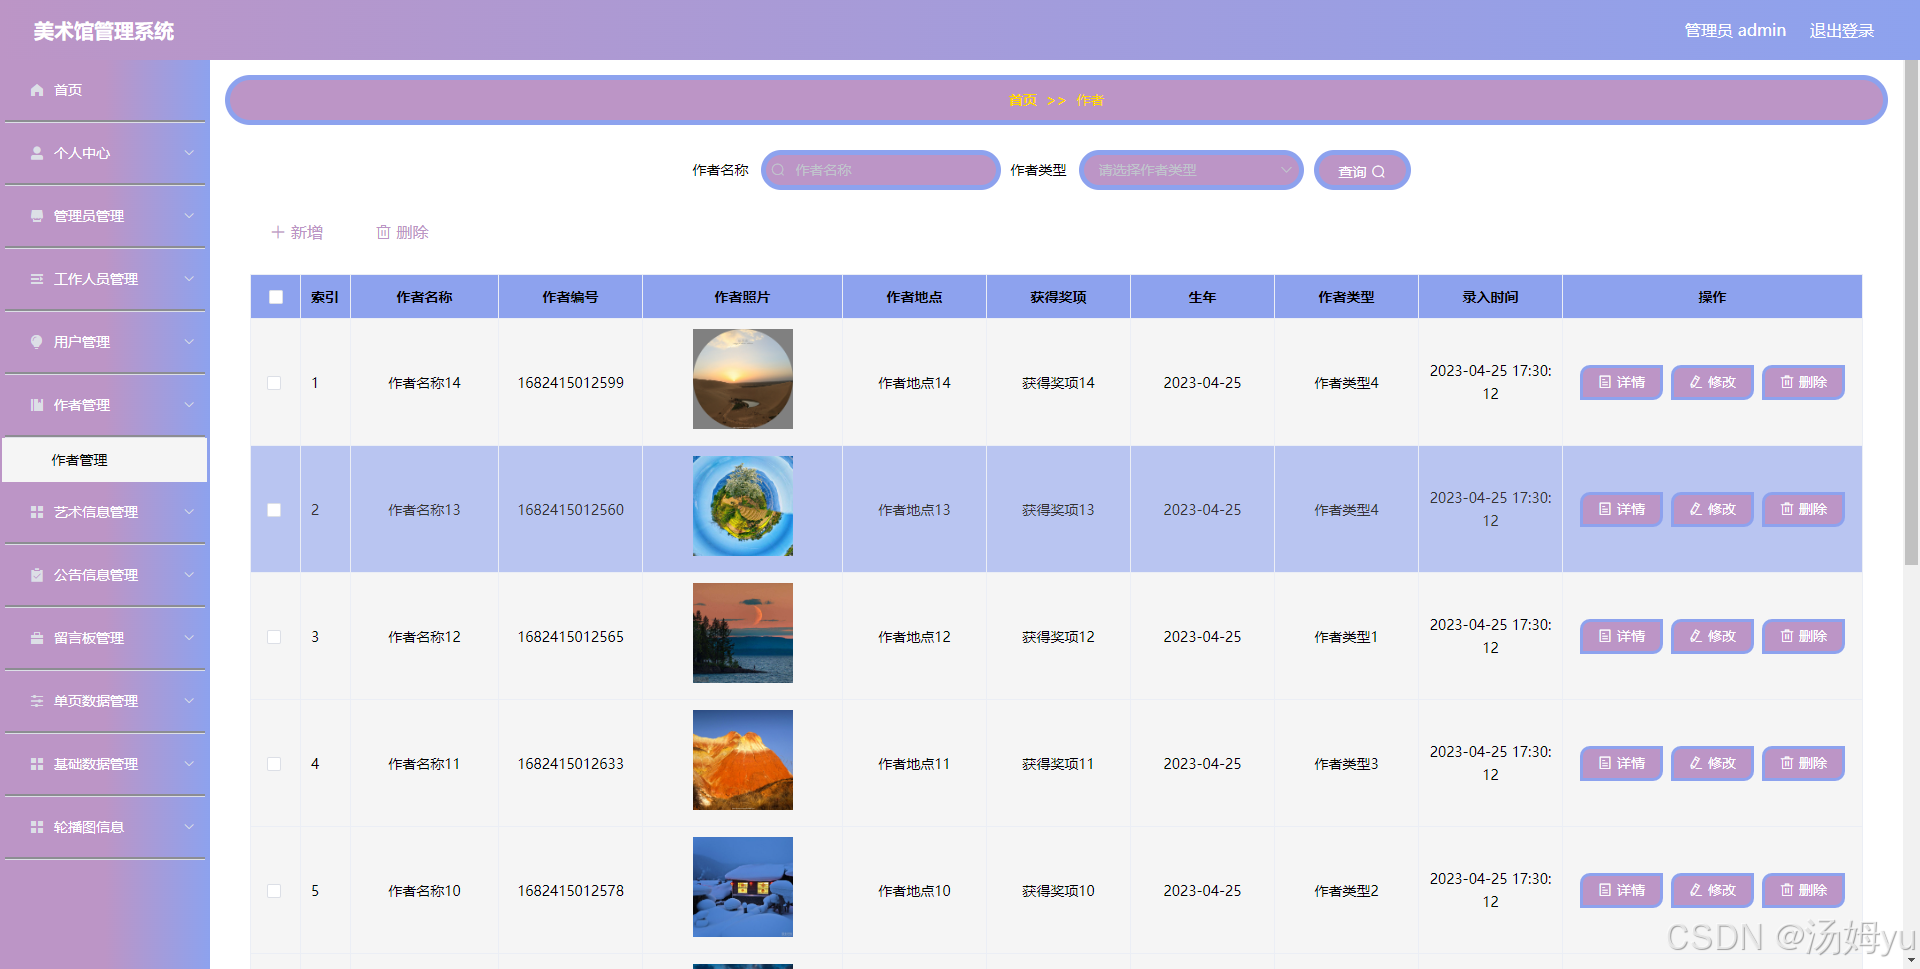Open 详情 for 作者名称14
1920x969 pixels.
pyautogui.click(x=1621, y=382)
